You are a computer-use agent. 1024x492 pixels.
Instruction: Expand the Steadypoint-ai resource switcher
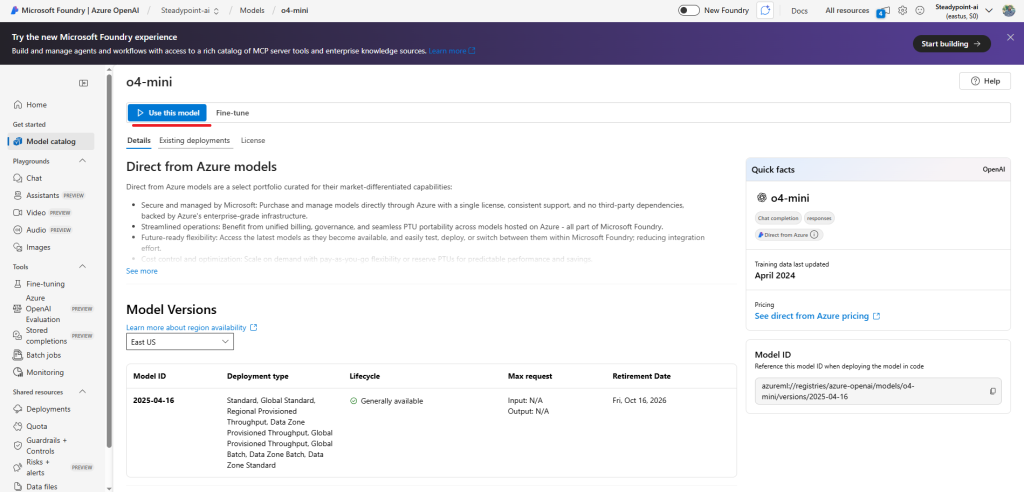[989, 10]
